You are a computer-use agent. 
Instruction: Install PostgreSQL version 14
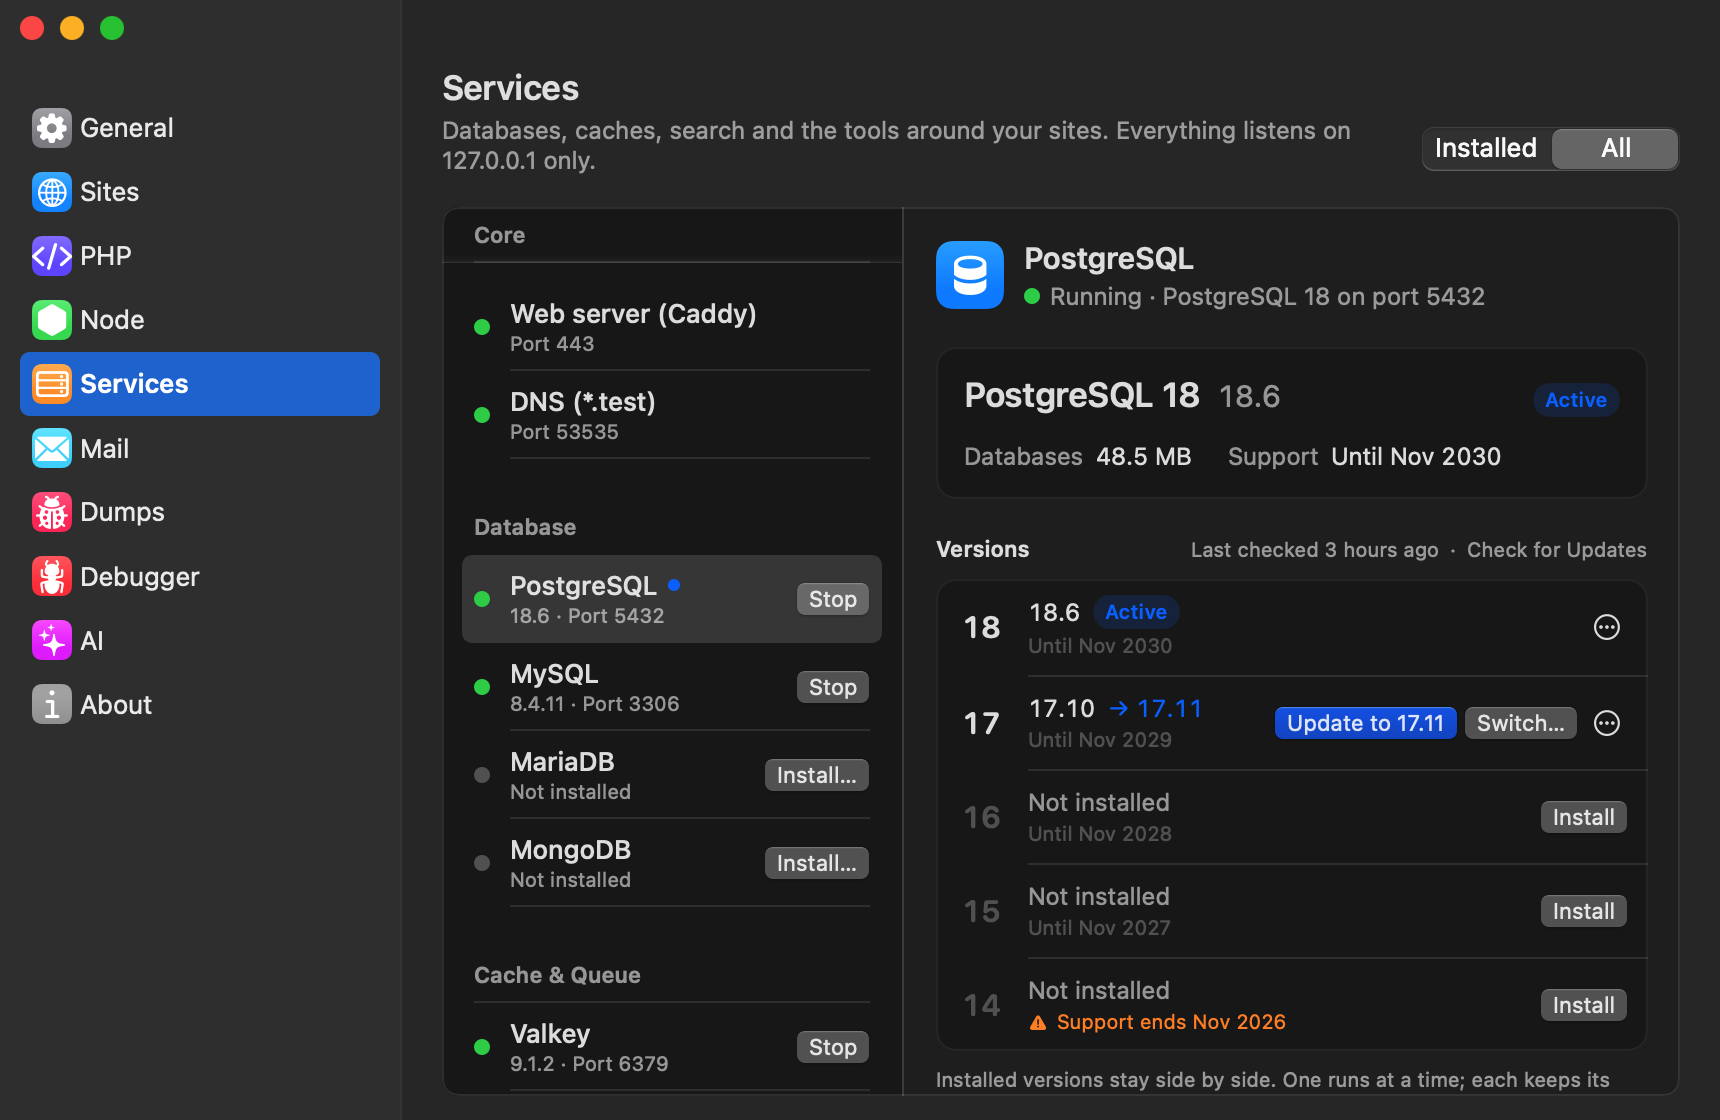[x=1584, y=1005]
